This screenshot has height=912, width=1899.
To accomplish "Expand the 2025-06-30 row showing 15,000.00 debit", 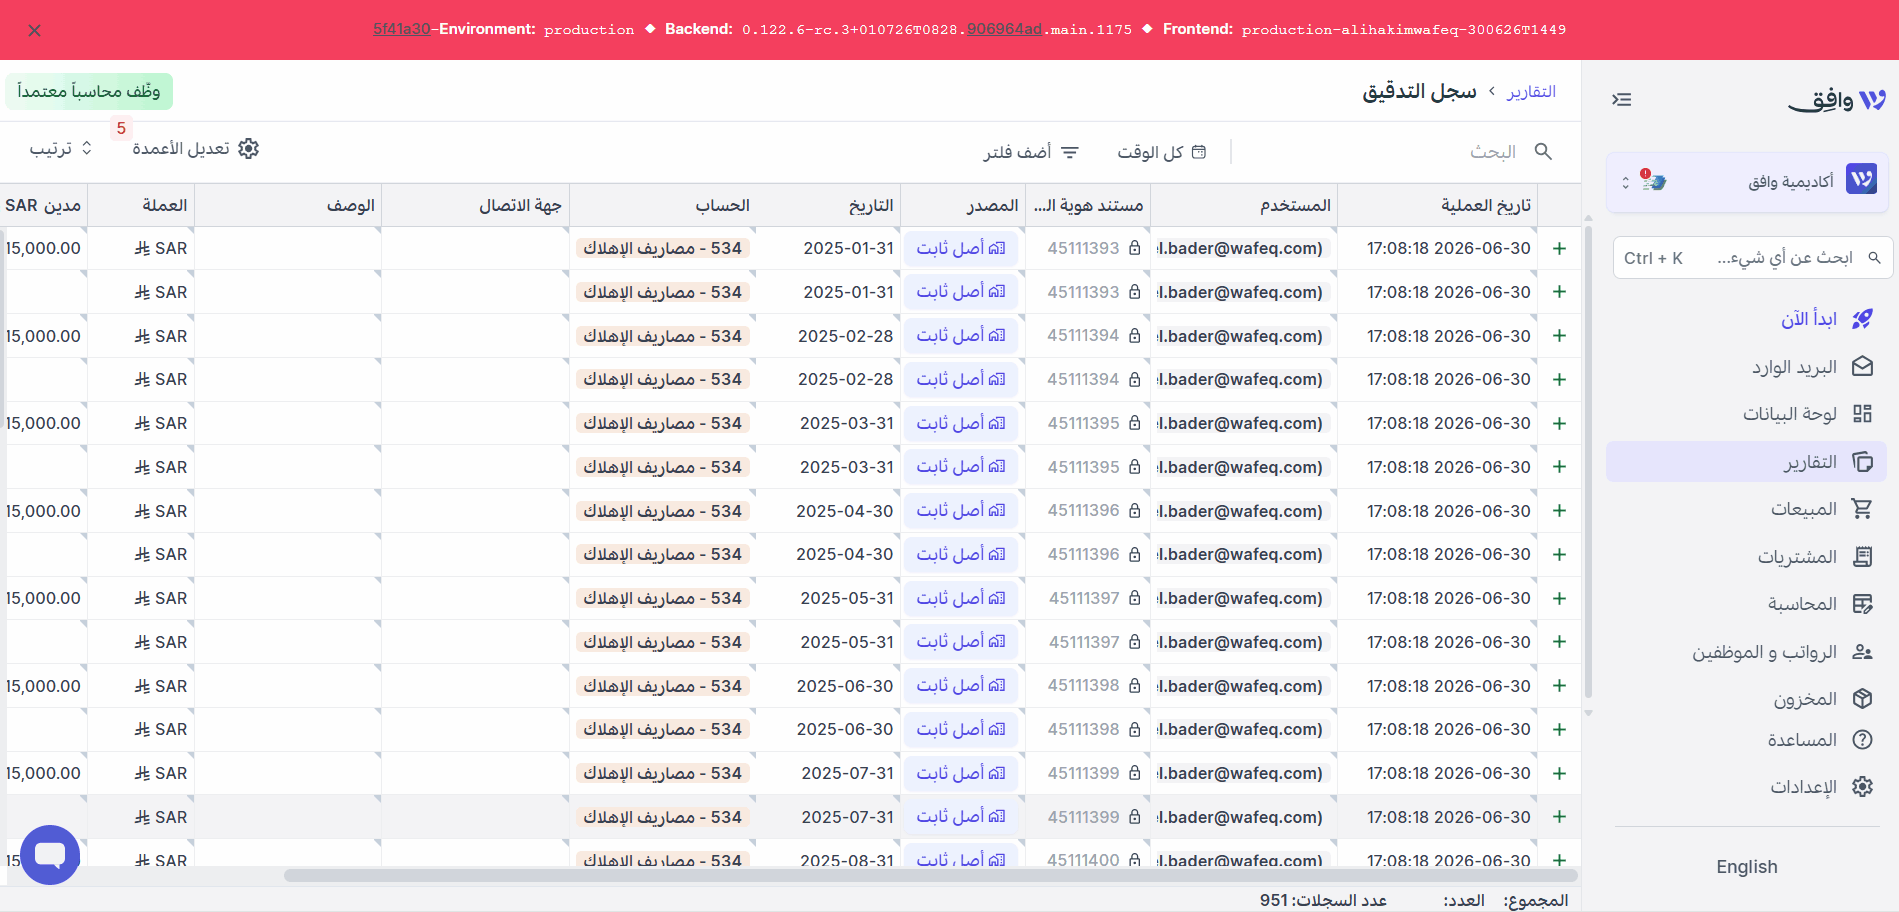I will tap(1559, 686).
